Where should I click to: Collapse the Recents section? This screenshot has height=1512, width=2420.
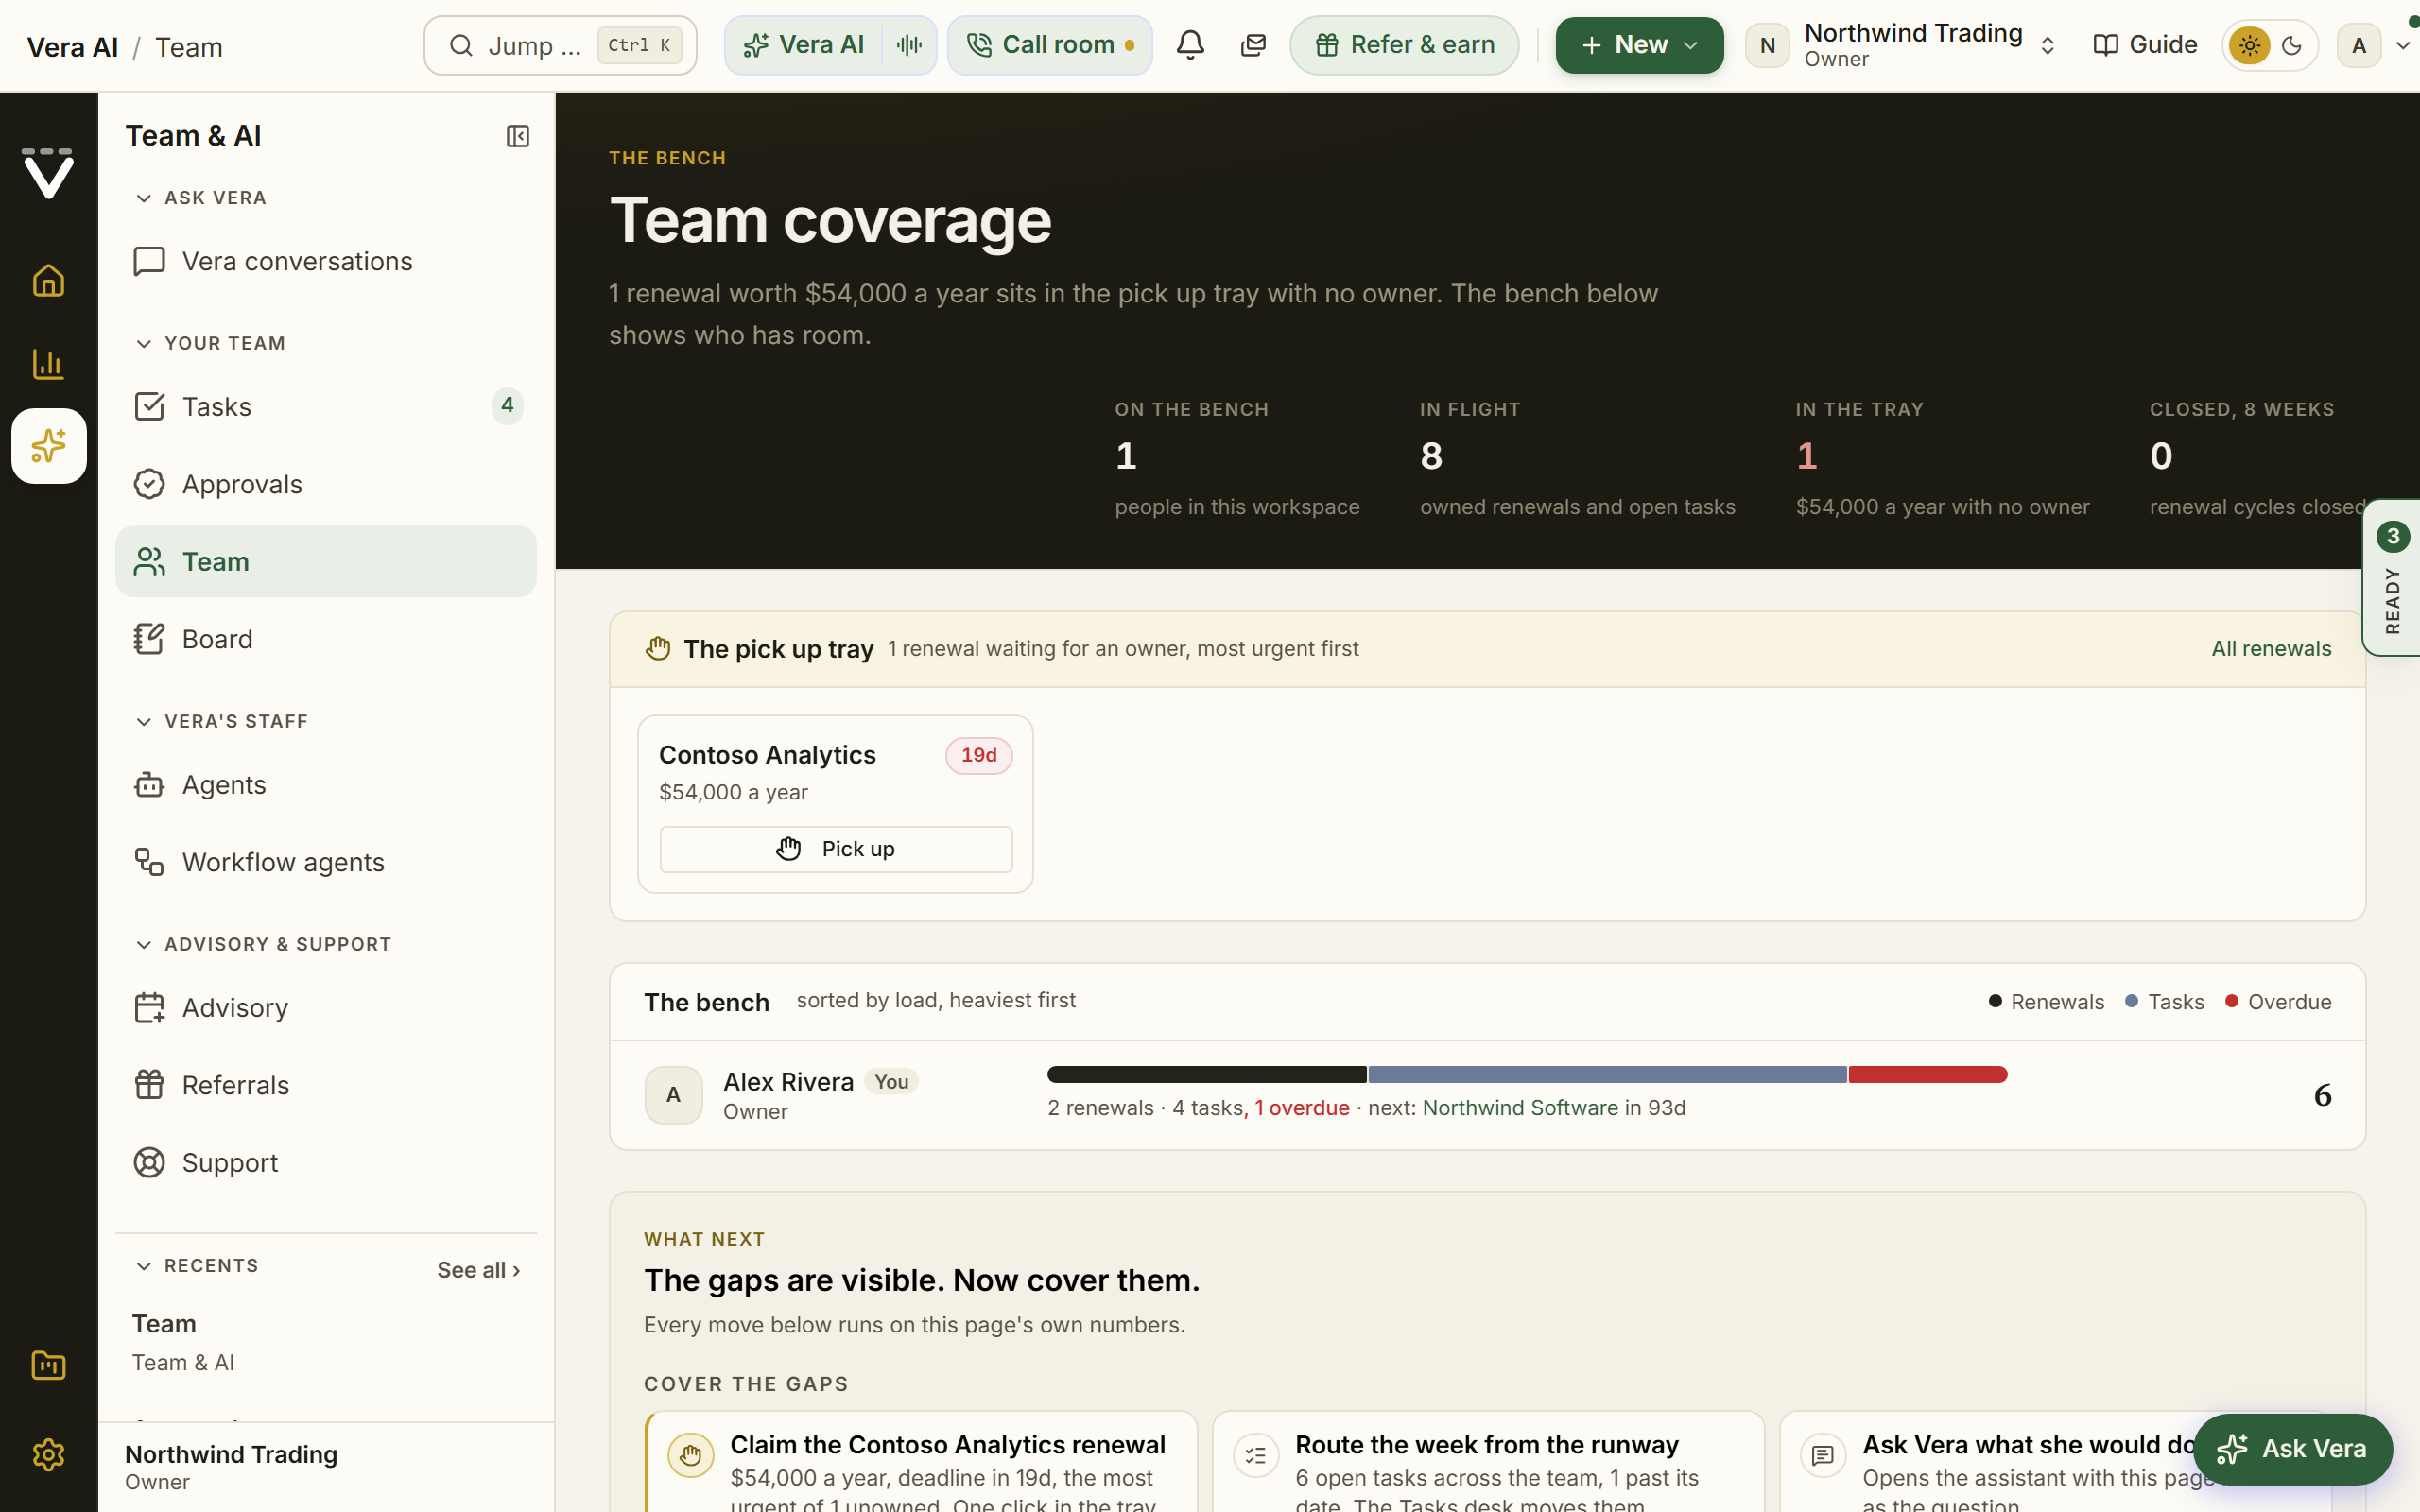click(x=196, y=1265)
